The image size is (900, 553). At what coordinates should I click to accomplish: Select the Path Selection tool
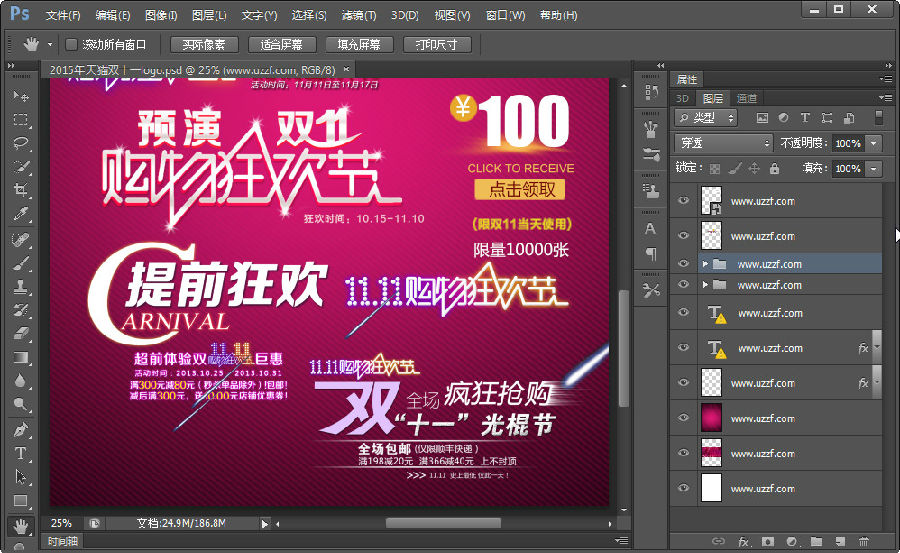(21, 477)
